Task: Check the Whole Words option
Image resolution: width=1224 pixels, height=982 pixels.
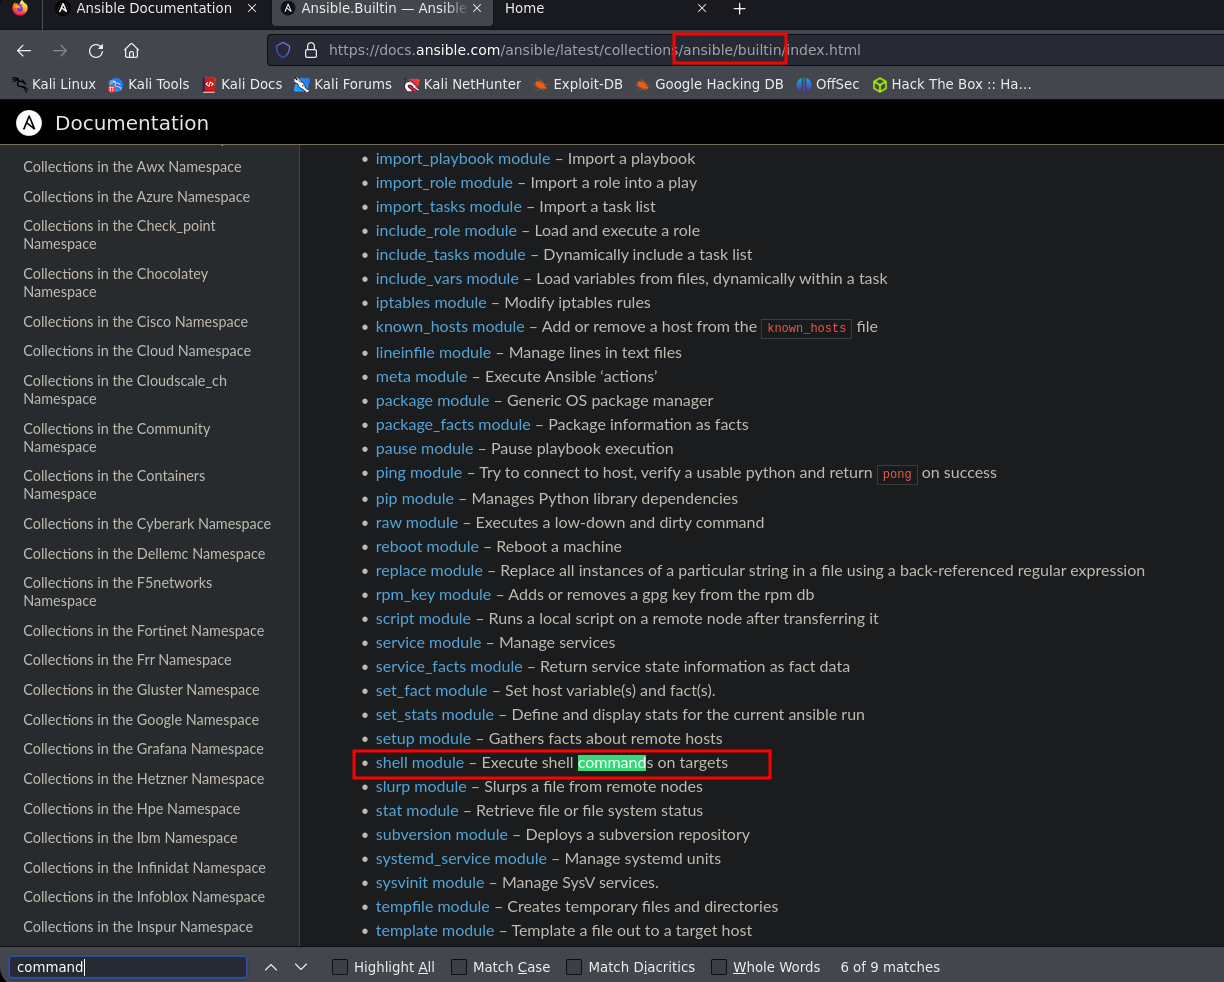Action: click(x=719, y=967)
